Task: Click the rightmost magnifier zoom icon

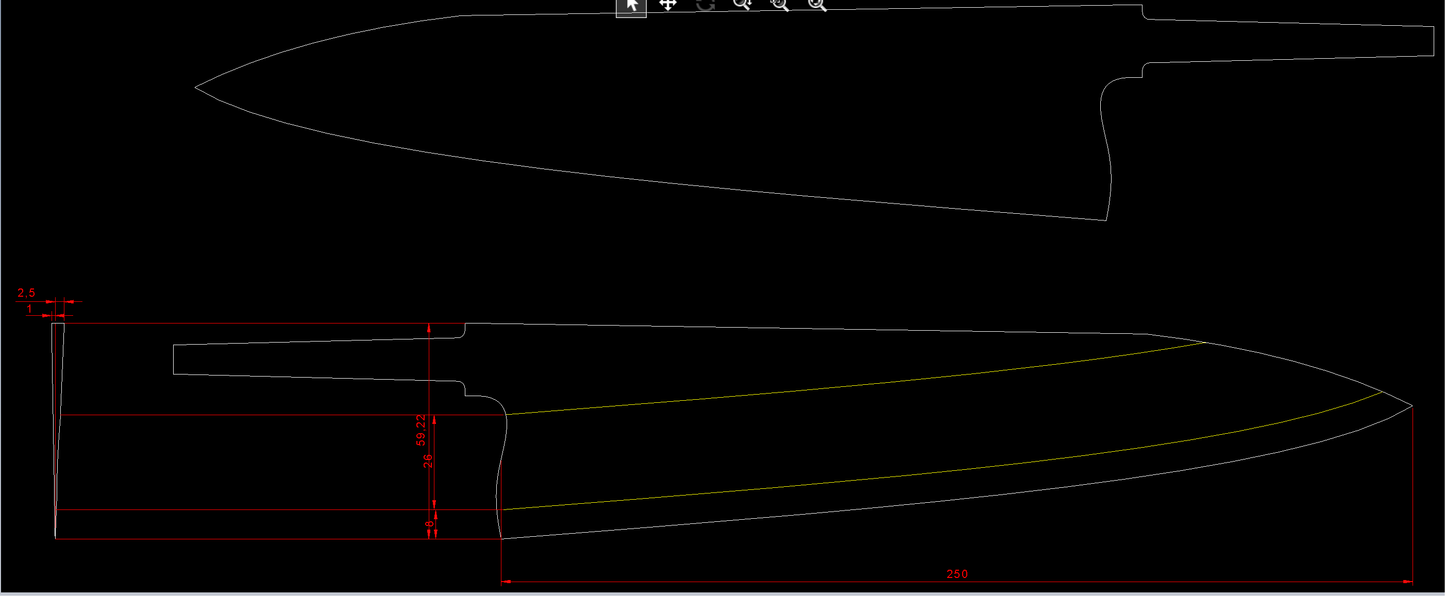Action: 817,5
